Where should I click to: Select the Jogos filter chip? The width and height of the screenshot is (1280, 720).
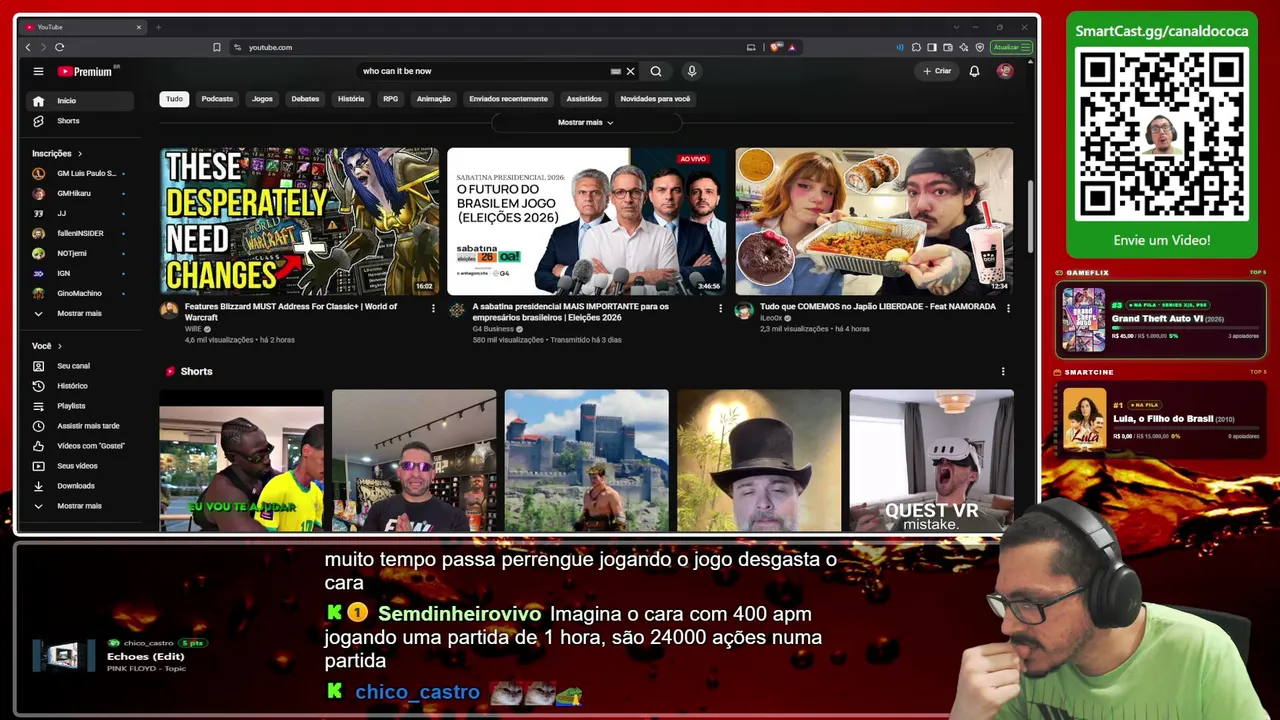[x=262, y=99]
